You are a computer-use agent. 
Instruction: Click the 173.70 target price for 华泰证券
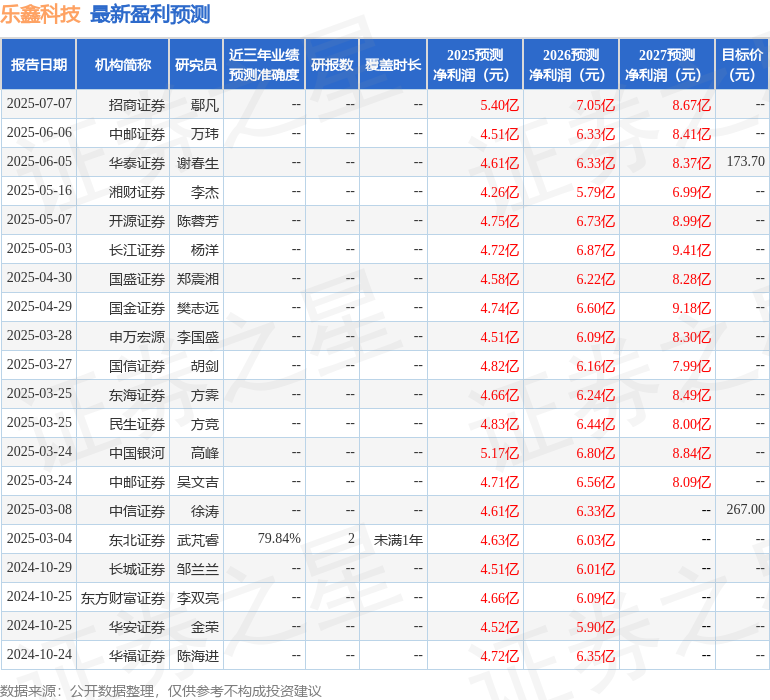[745, 162]
